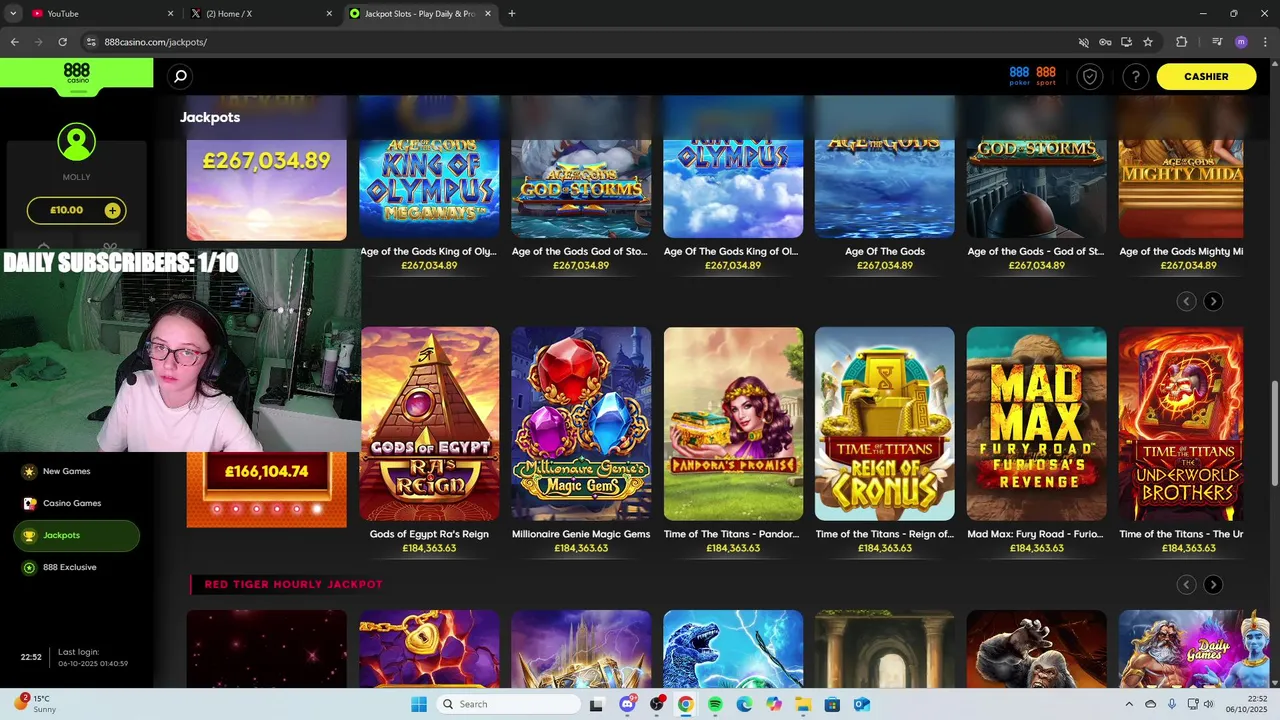This screenshot has height=720, width=1280.
Task: Open the 888 sport logo link
Action: pos(1046,76)
